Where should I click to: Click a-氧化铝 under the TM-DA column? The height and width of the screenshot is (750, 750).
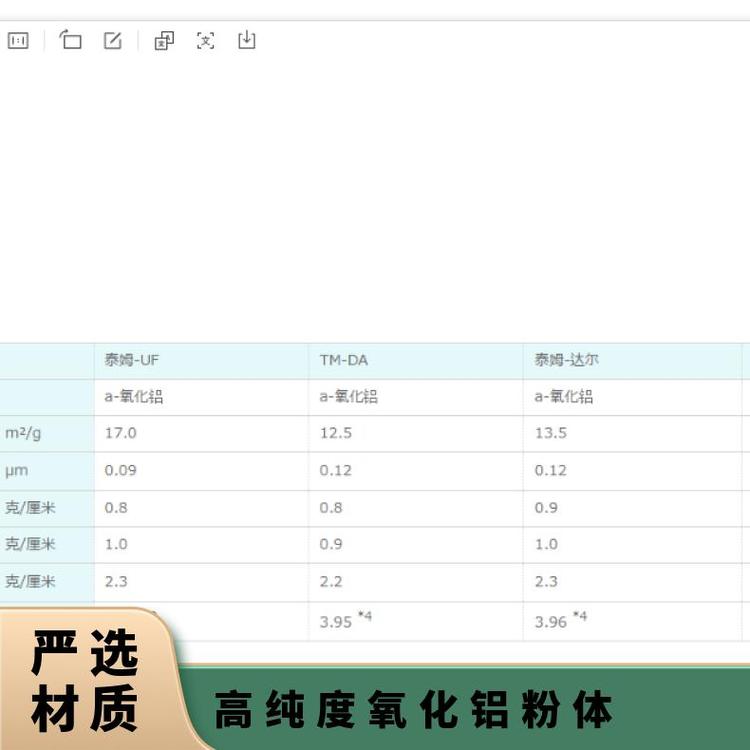349,397
